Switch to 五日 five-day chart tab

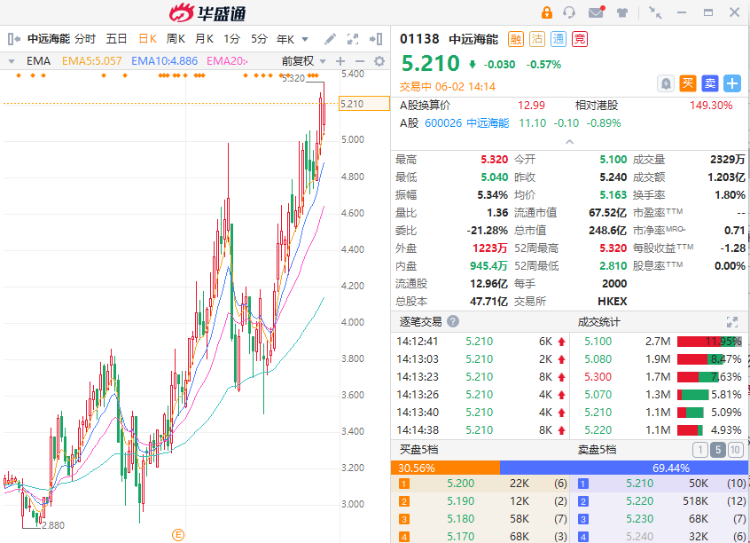pos(116,39)
